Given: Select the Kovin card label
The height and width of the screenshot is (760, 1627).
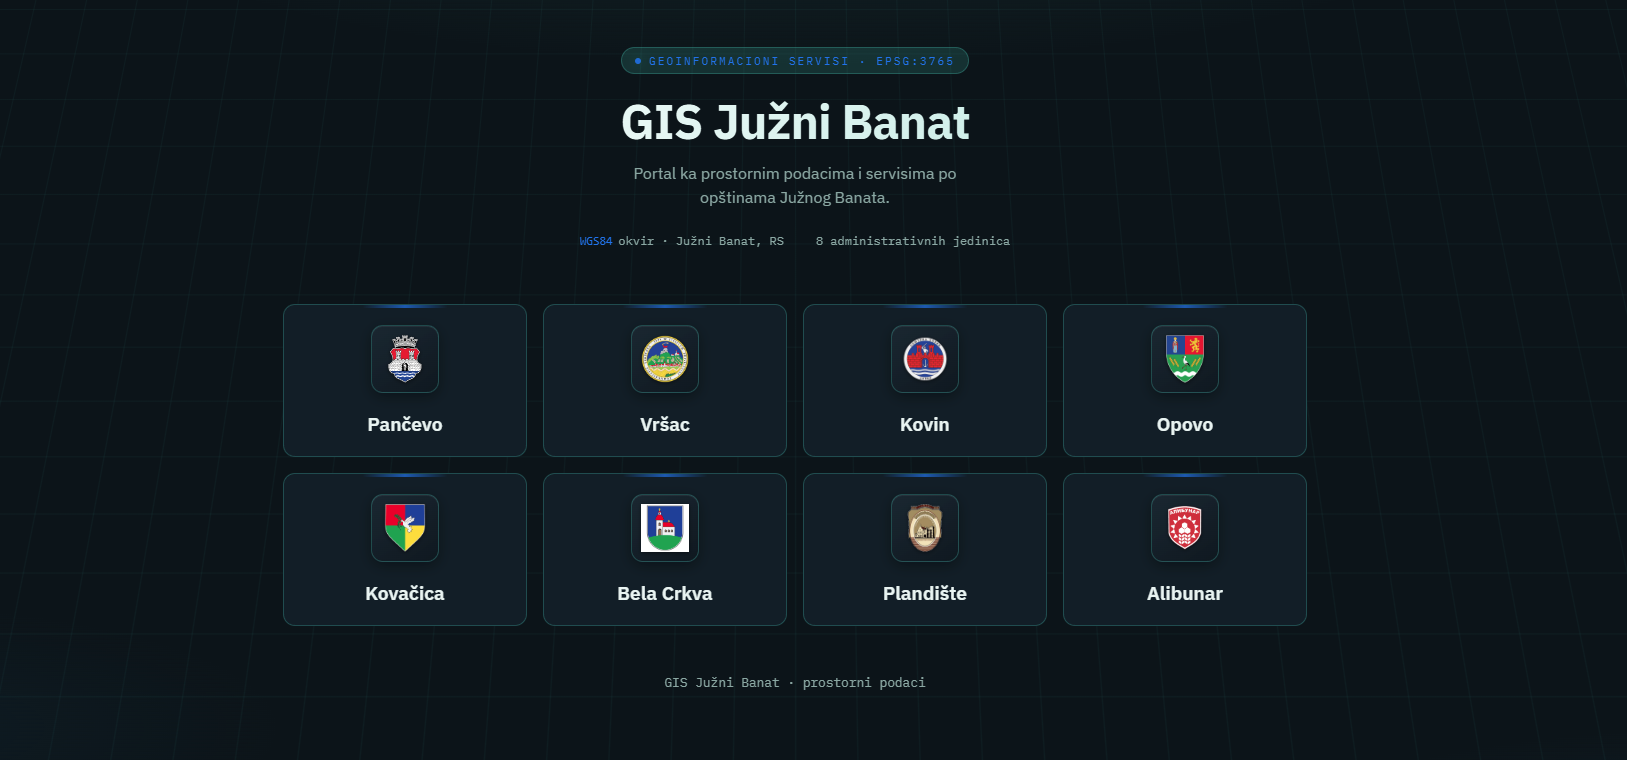Looking at the screenshot, I should click(925, 425).
